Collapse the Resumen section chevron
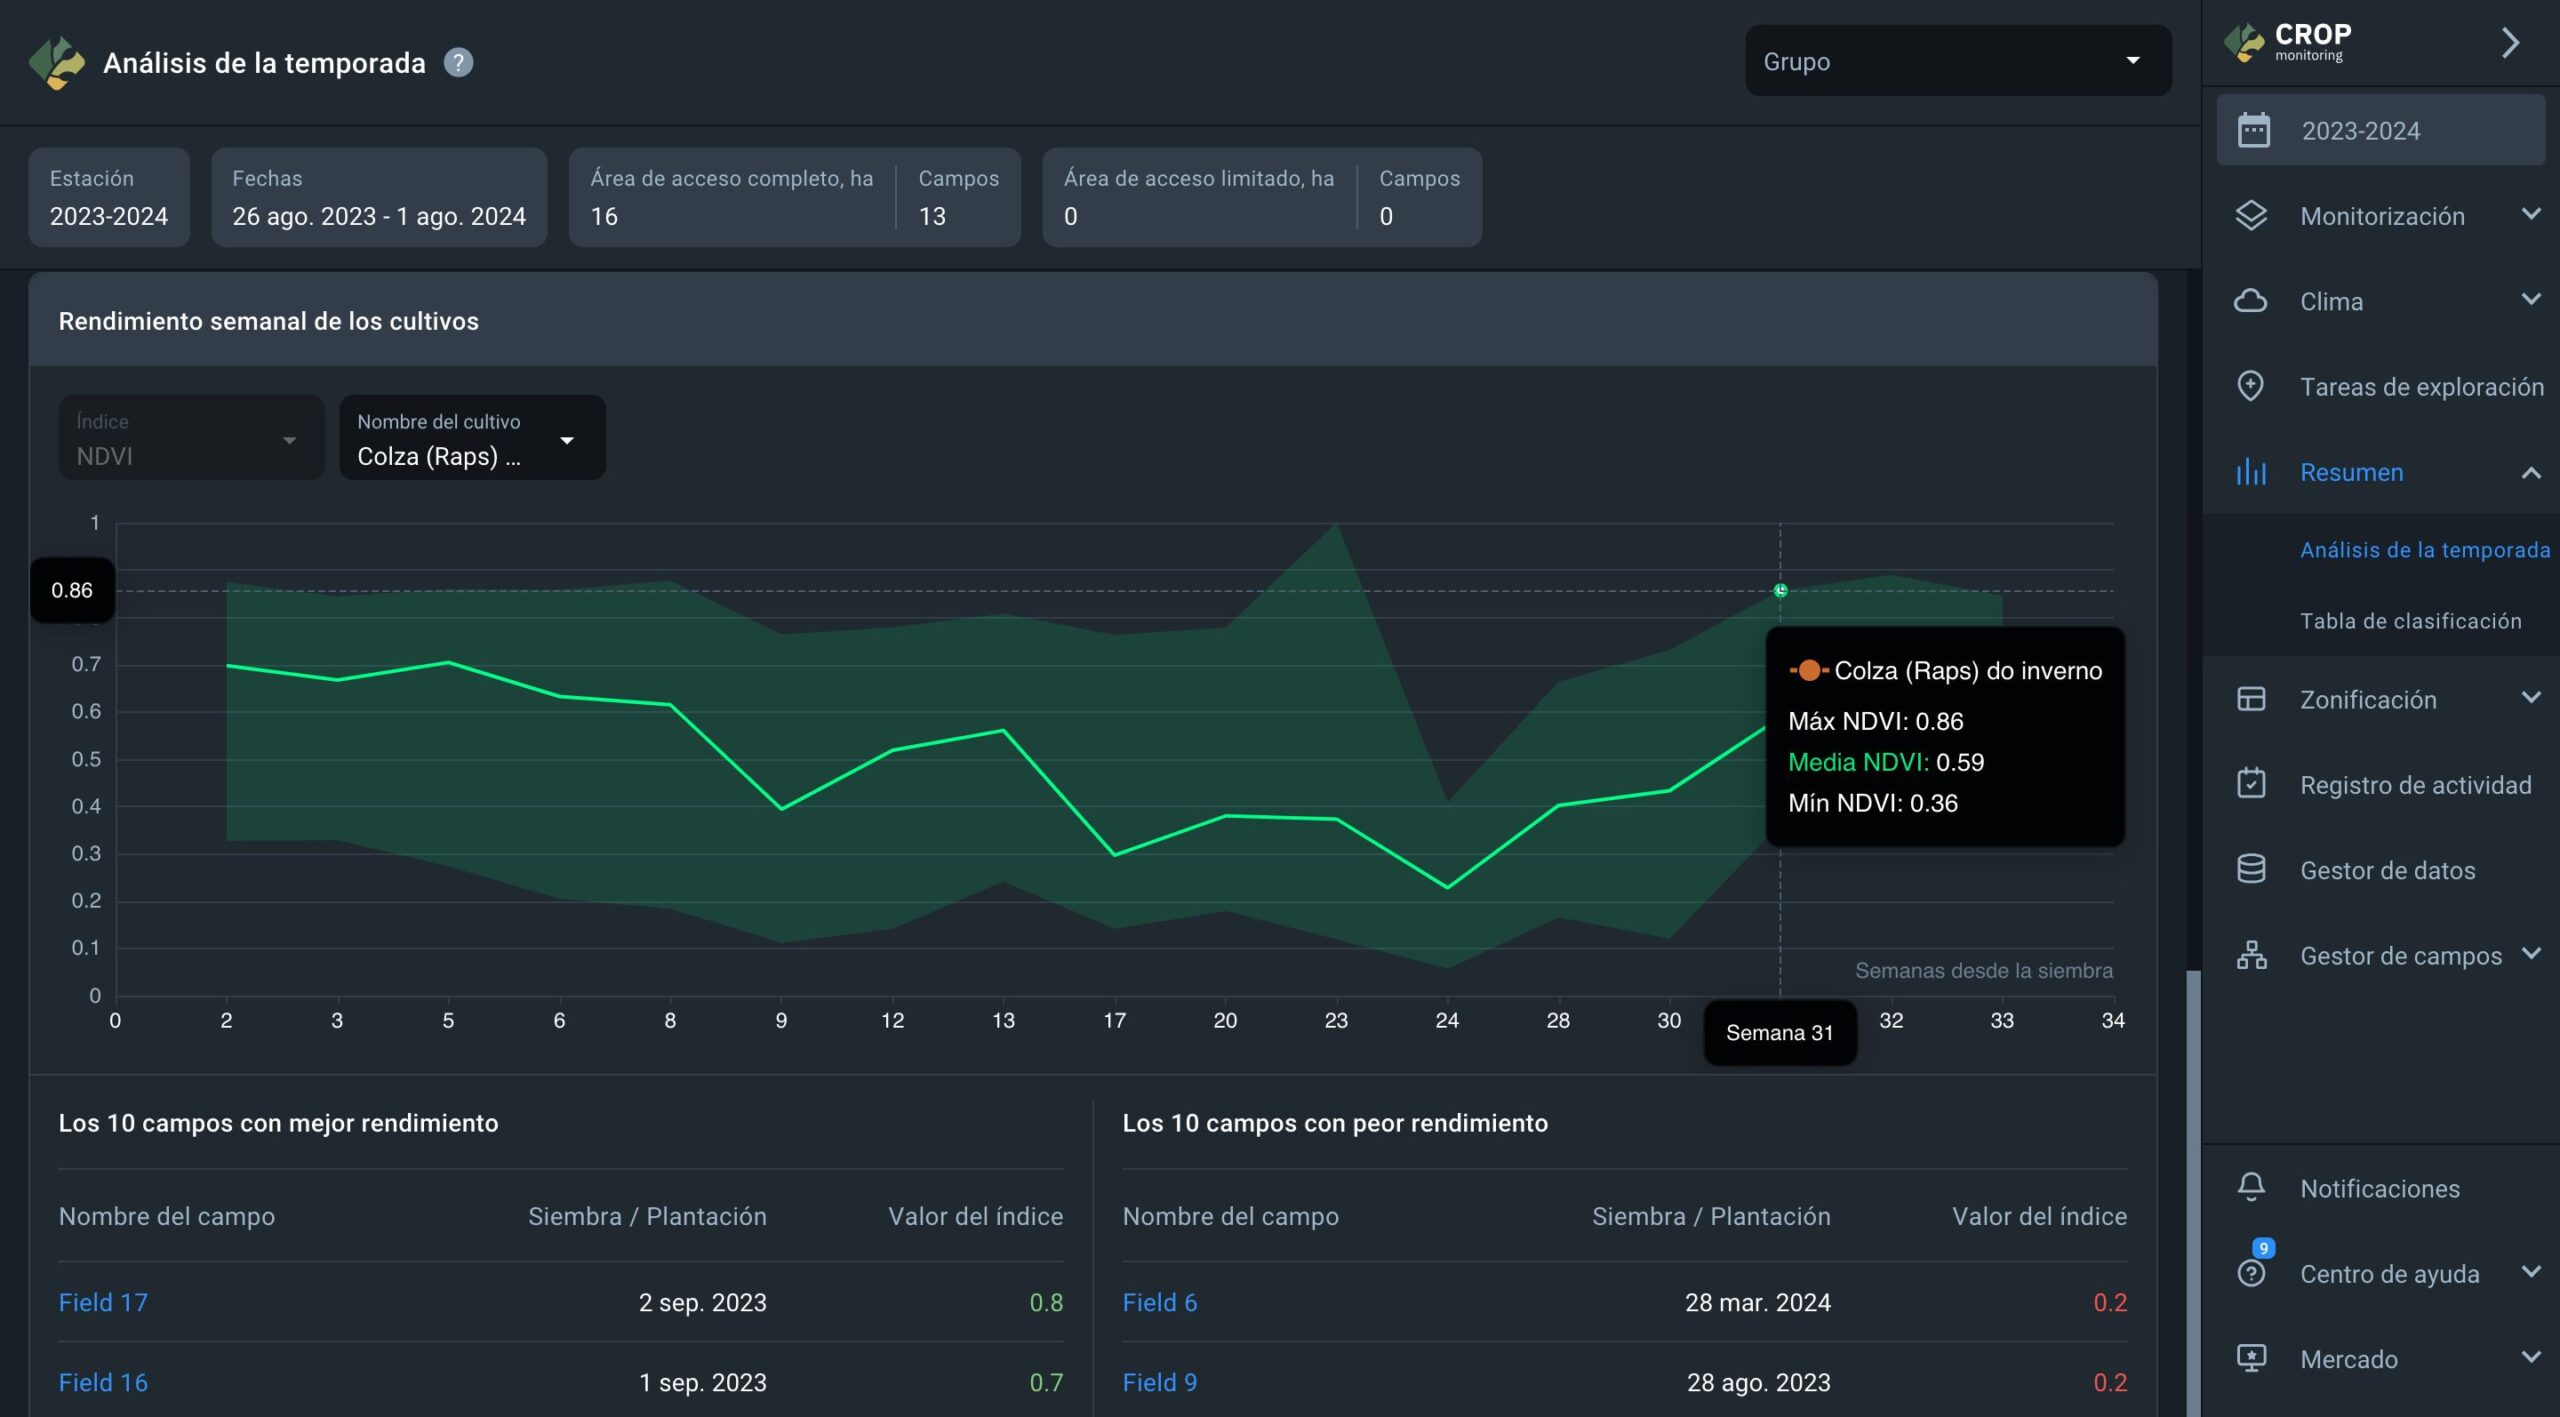Screen dimensions: 2560x1417 coord(2530,472)
